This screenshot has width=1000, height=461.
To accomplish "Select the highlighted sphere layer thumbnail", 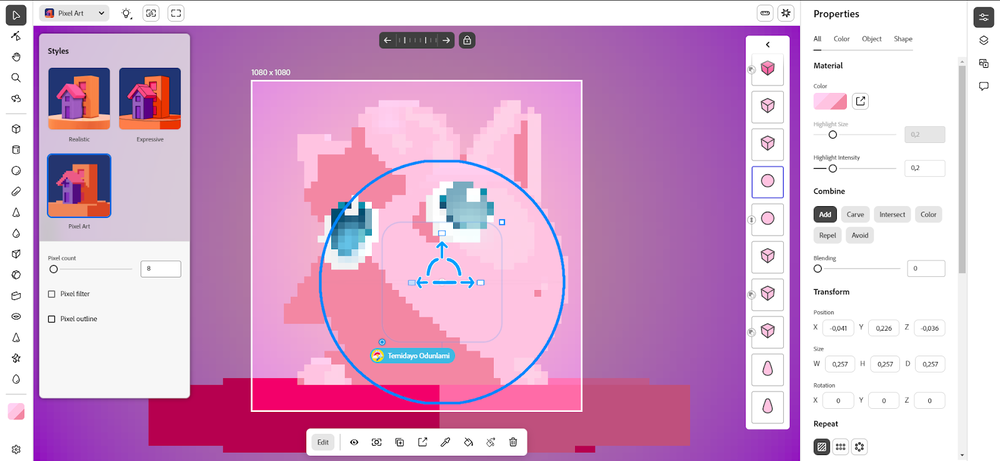I will coord(768,182).
